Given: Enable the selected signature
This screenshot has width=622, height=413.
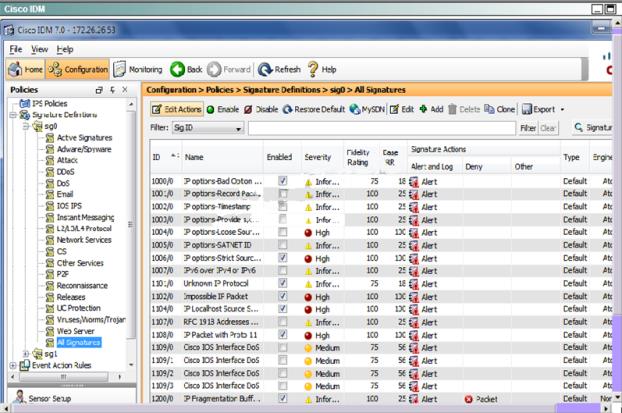Looking at the screenshot, I should pyautogui.click(x=223, y=109).
